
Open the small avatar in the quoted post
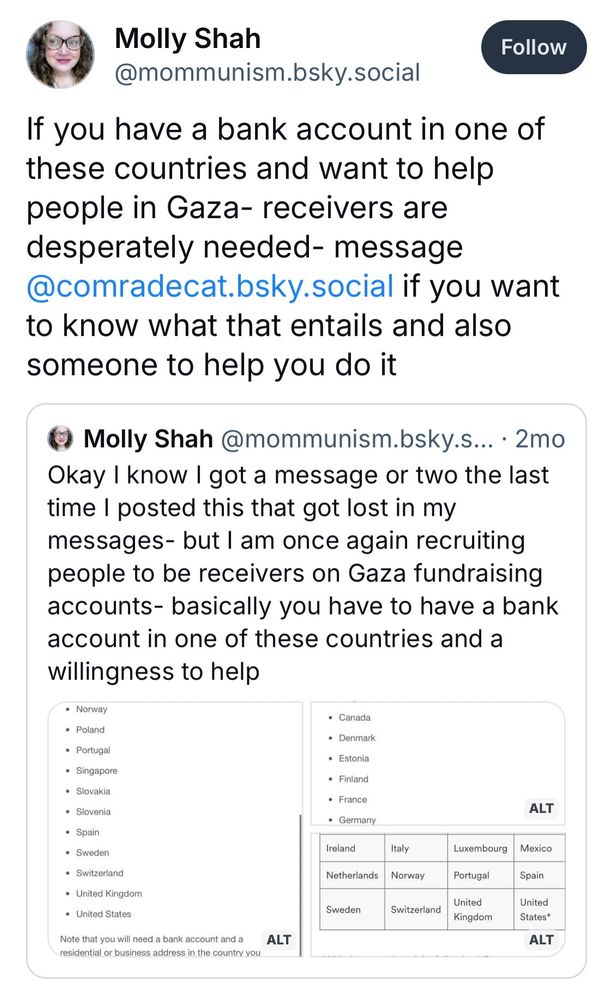61,439
